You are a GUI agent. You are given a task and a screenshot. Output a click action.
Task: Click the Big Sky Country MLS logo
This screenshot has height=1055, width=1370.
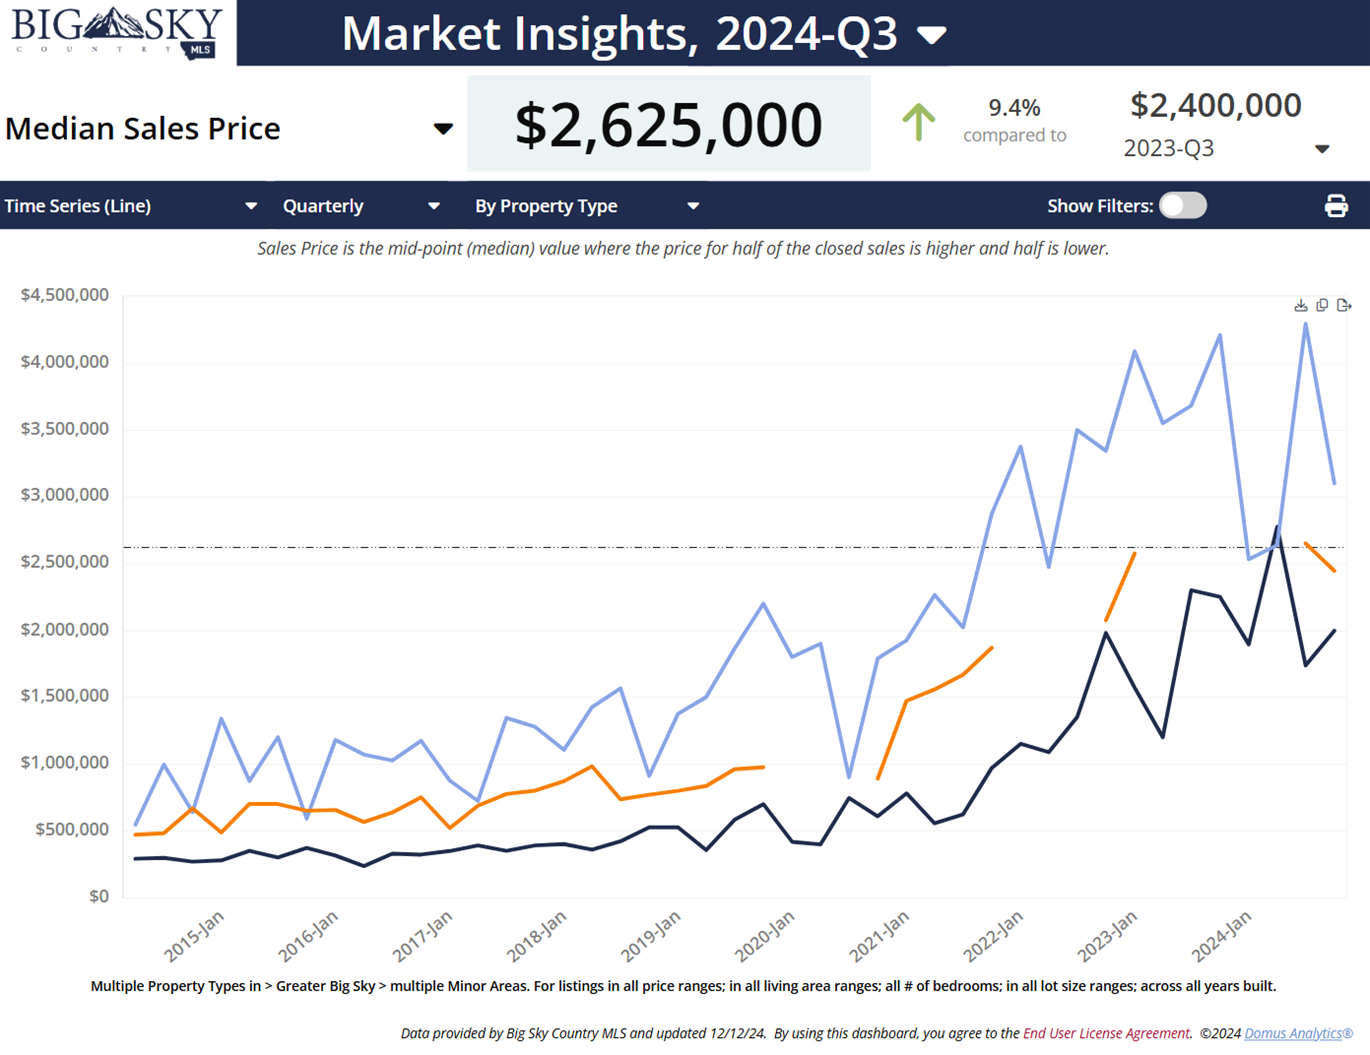[x=117, y=33]
